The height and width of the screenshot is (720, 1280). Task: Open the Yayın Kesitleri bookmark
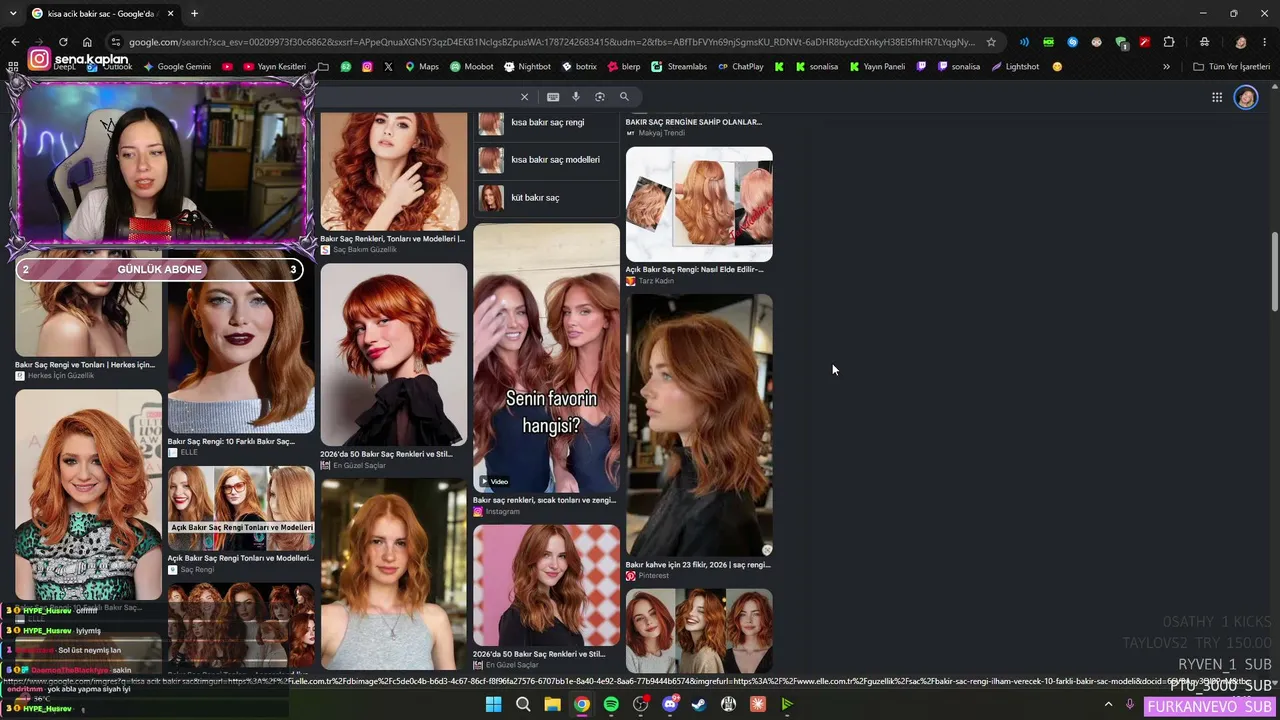[x=273, y=67]
